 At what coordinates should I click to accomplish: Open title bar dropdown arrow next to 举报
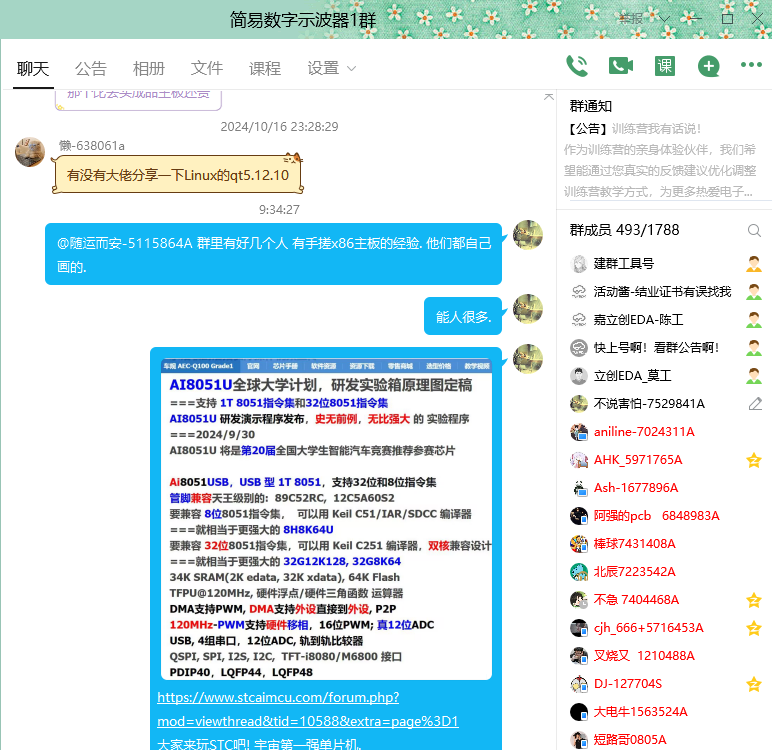click(664, 19)
